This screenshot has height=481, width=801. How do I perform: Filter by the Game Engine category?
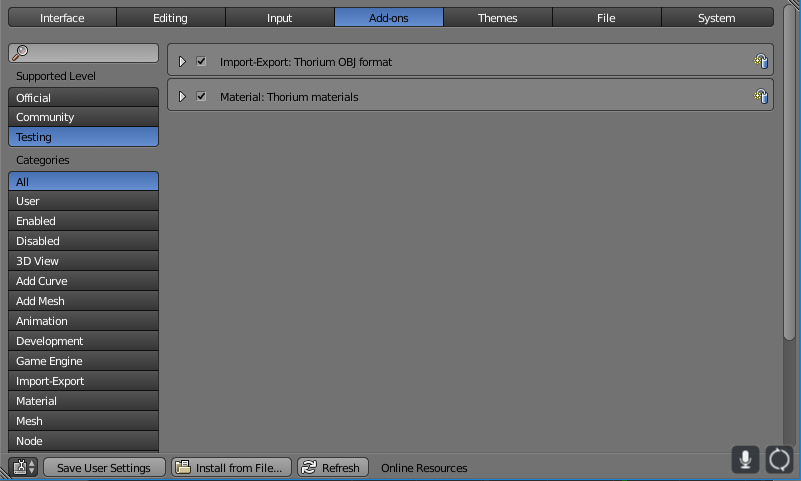pos(83,360)
